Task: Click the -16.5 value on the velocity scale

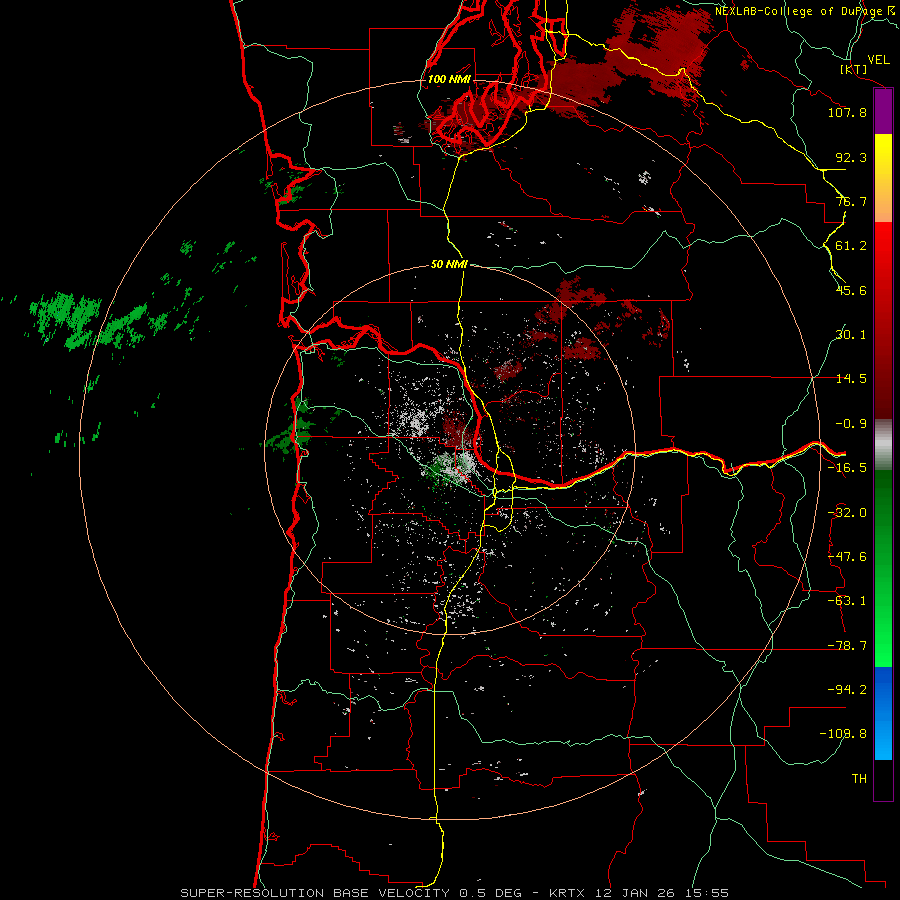Action: 847,468
